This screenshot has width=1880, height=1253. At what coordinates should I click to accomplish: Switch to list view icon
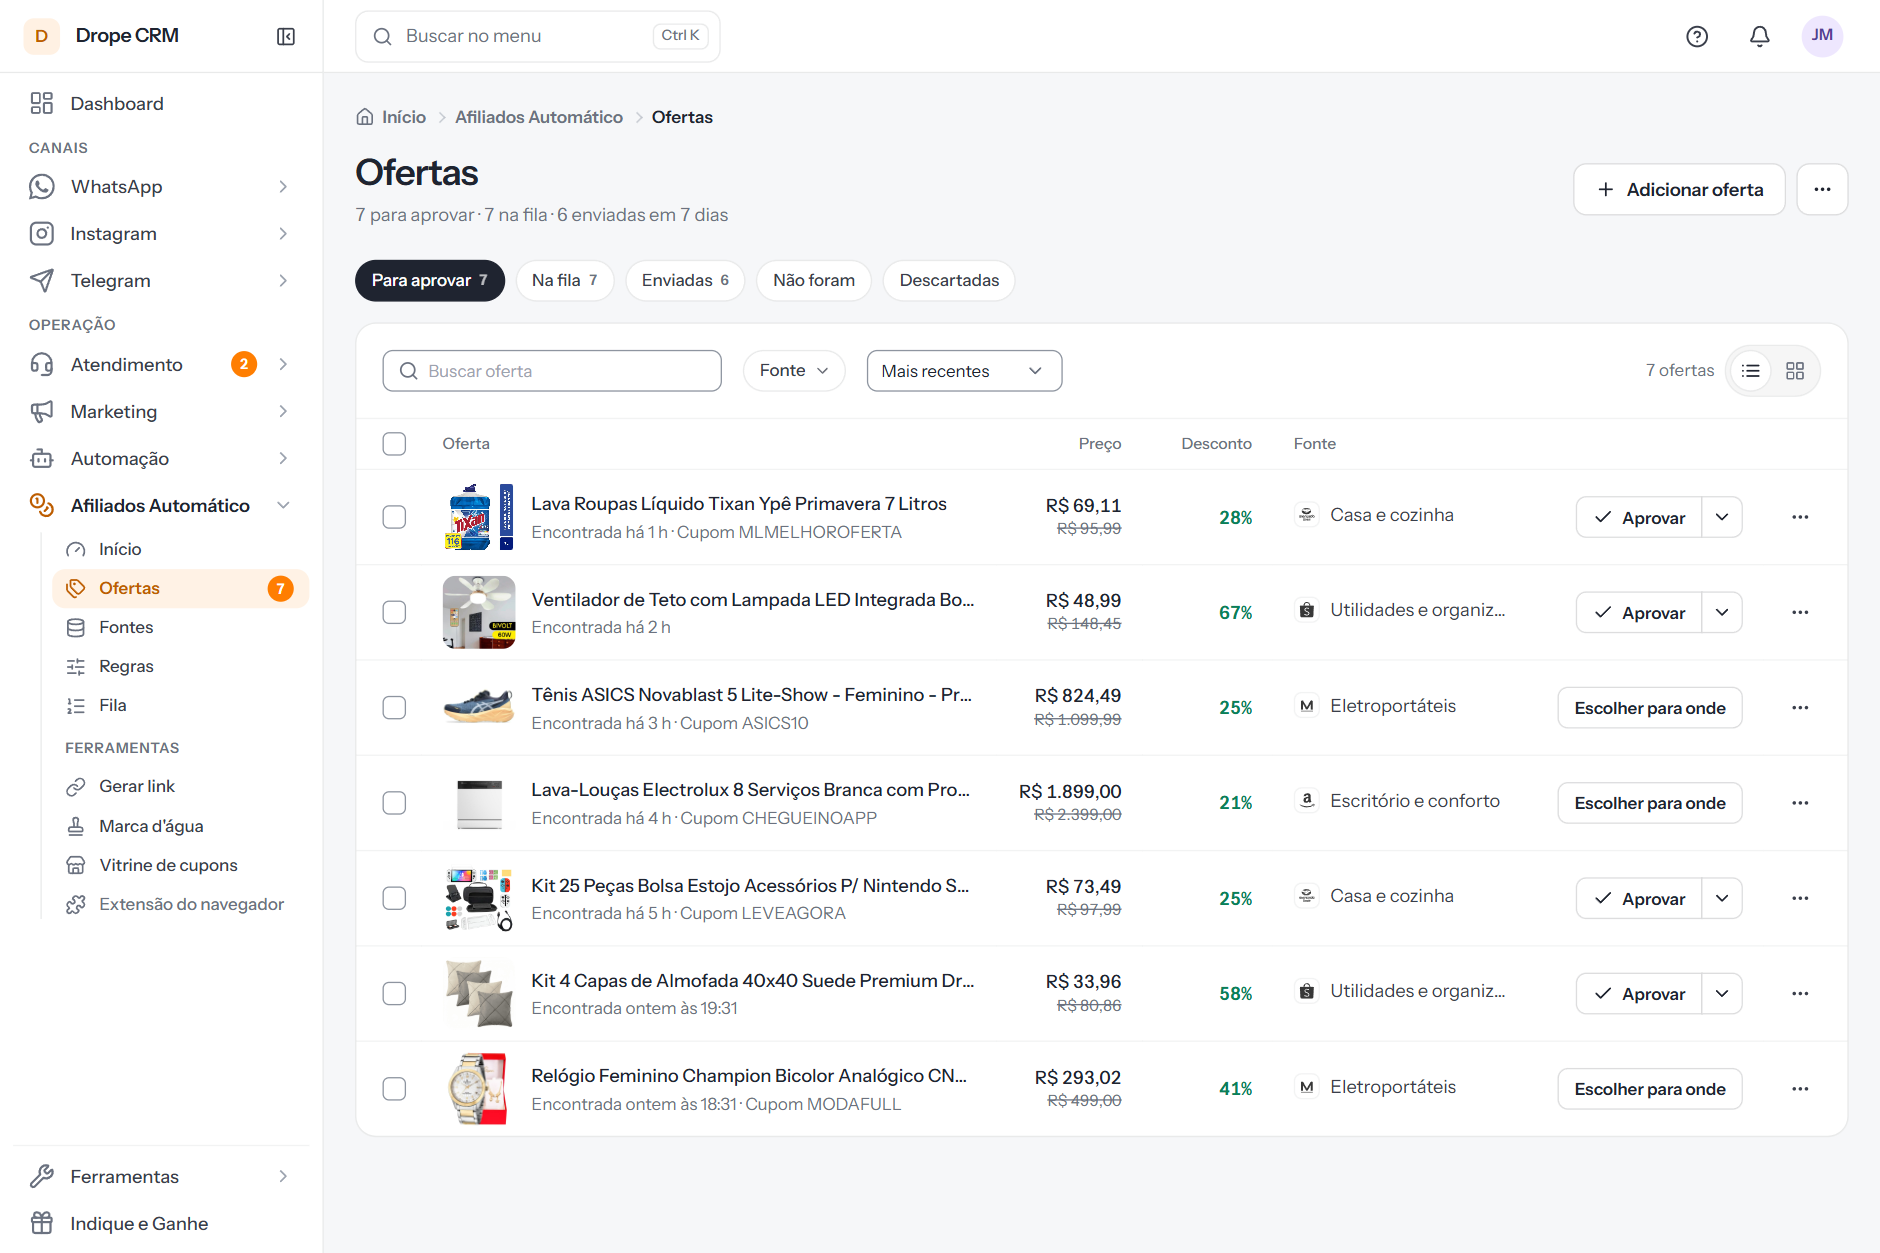[1751, 371]
